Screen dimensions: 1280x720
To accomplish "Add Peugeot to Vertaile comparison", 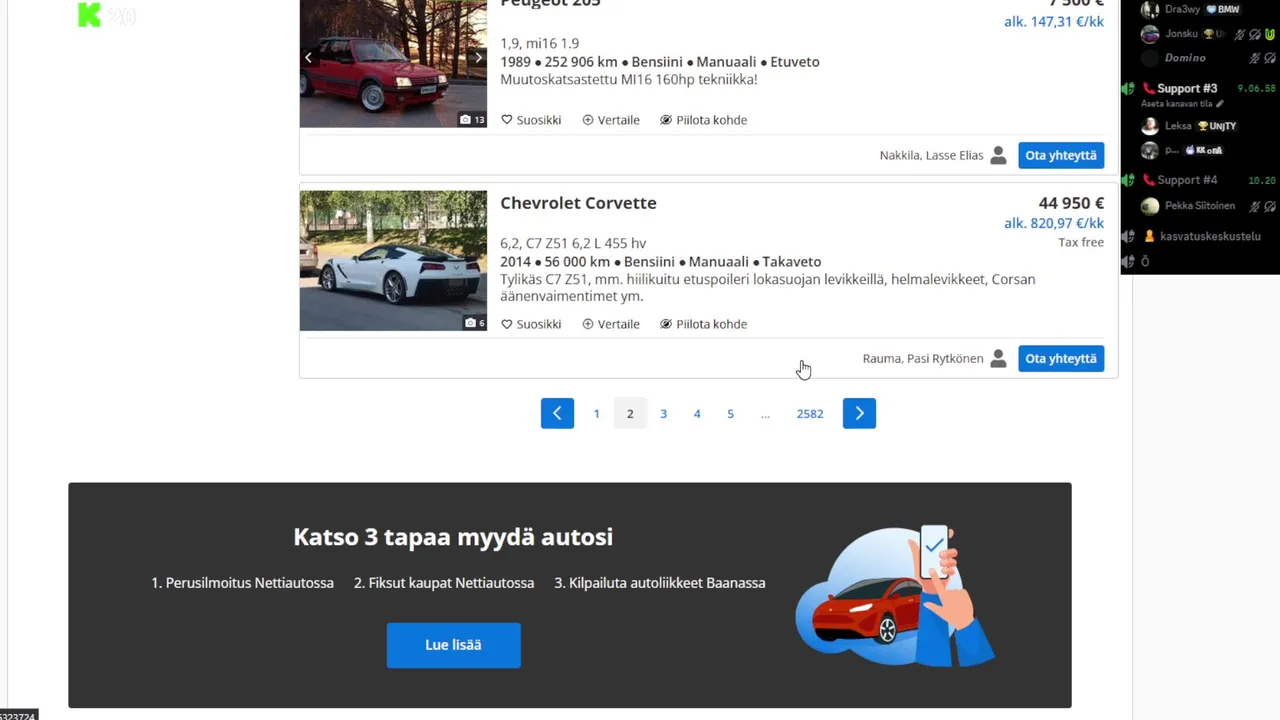I will 611,120.
